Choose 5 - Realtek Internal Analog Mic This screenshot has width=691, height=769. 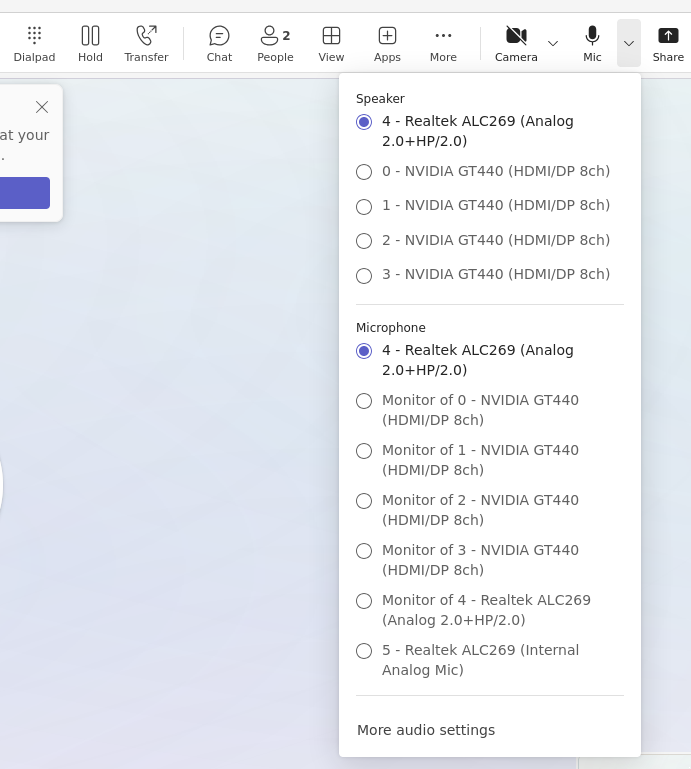(364, 651)
